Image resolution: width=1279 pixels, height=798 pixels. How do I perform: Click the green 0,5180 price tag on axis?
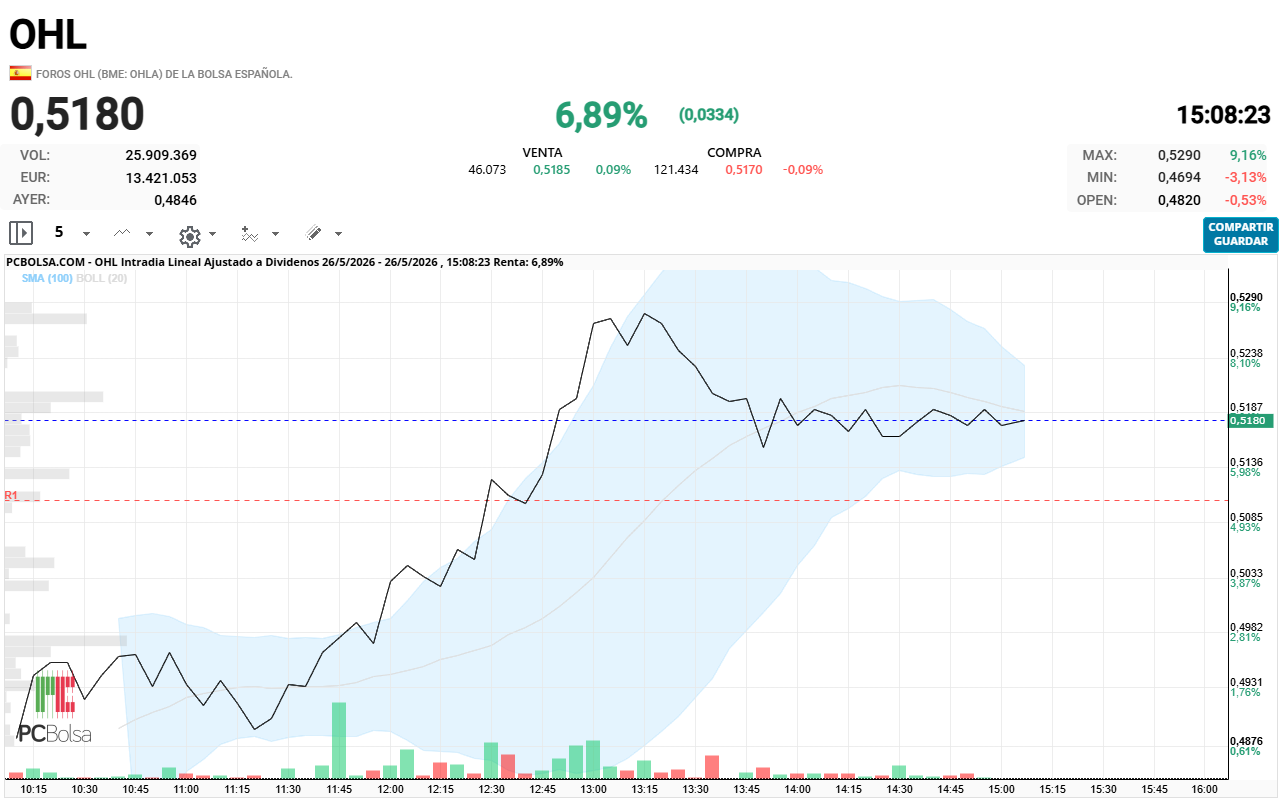click(x=1251, y=421)
